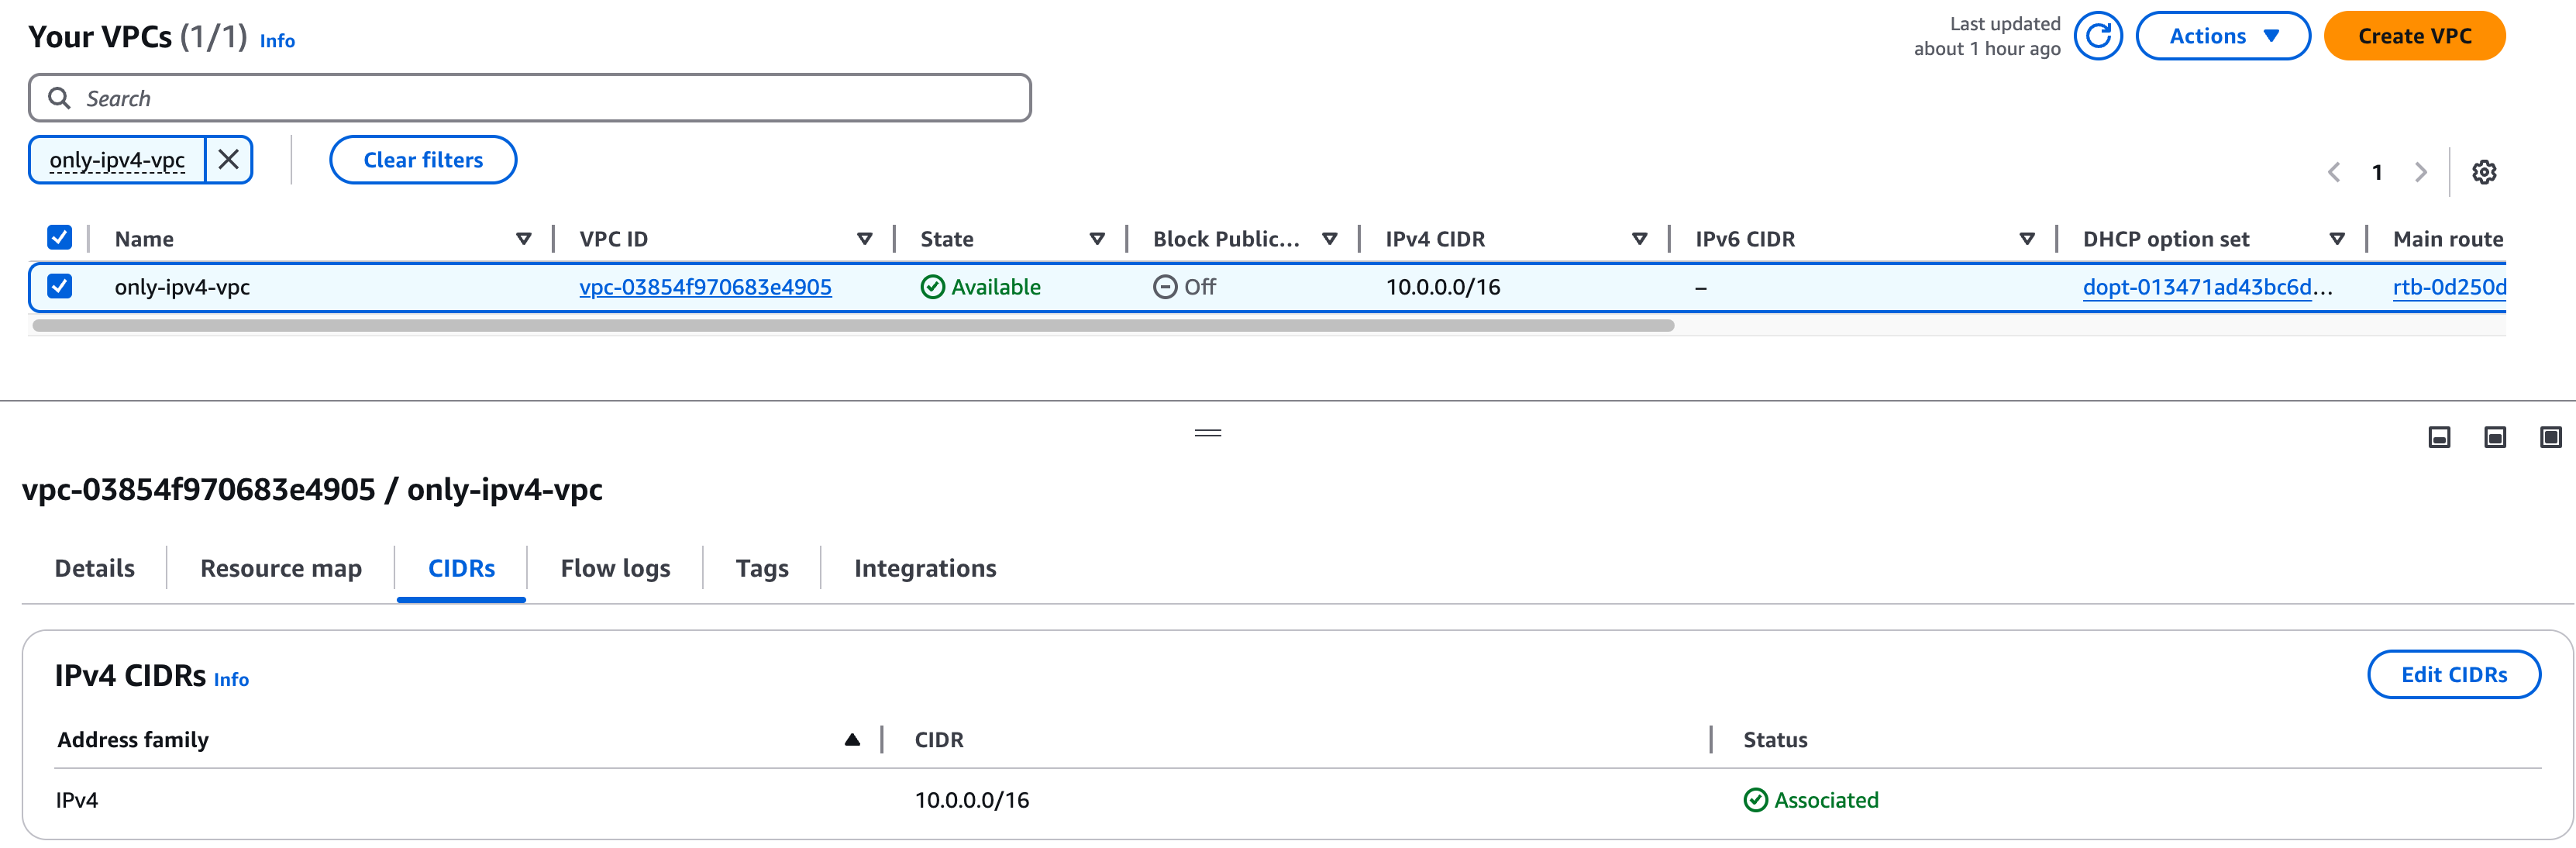The width and height of the screenshot is (2576, 848).
Task: Maximize split panel size icon
Action: pos(2551,437)
